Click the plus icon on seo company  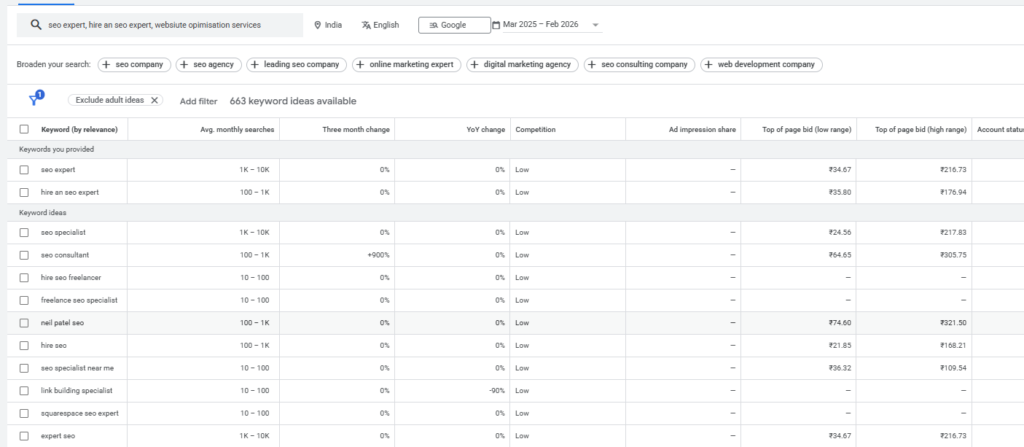(x=106, y=65)
